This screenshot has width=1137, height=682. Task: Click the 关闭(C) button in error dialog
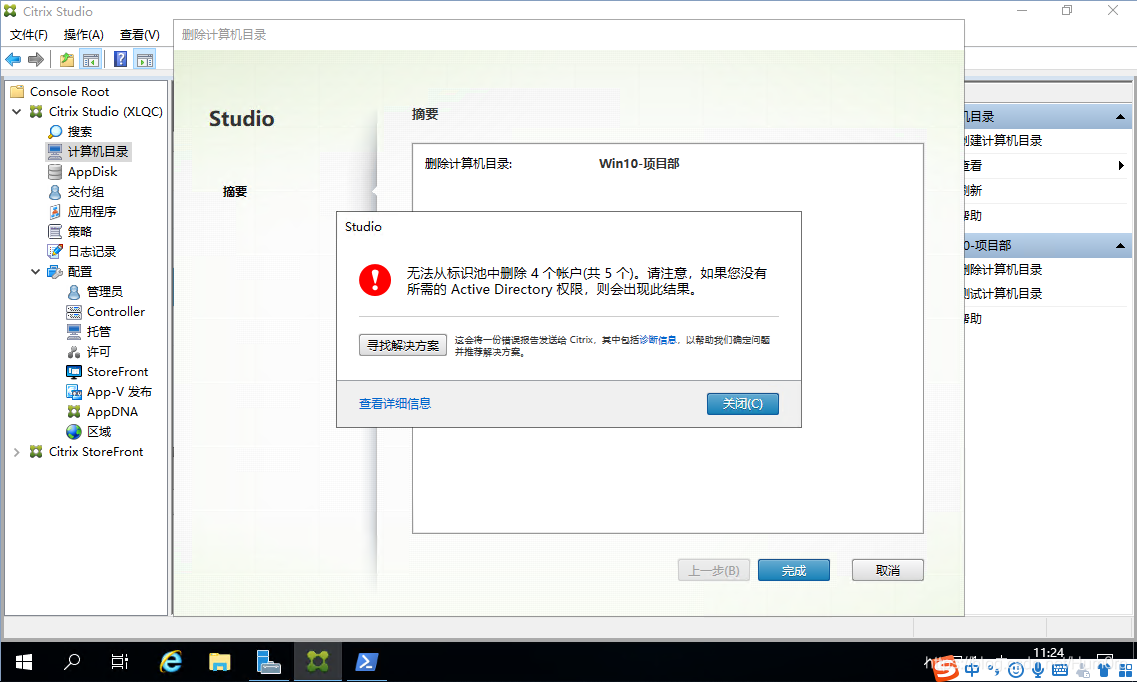(742, 404)
